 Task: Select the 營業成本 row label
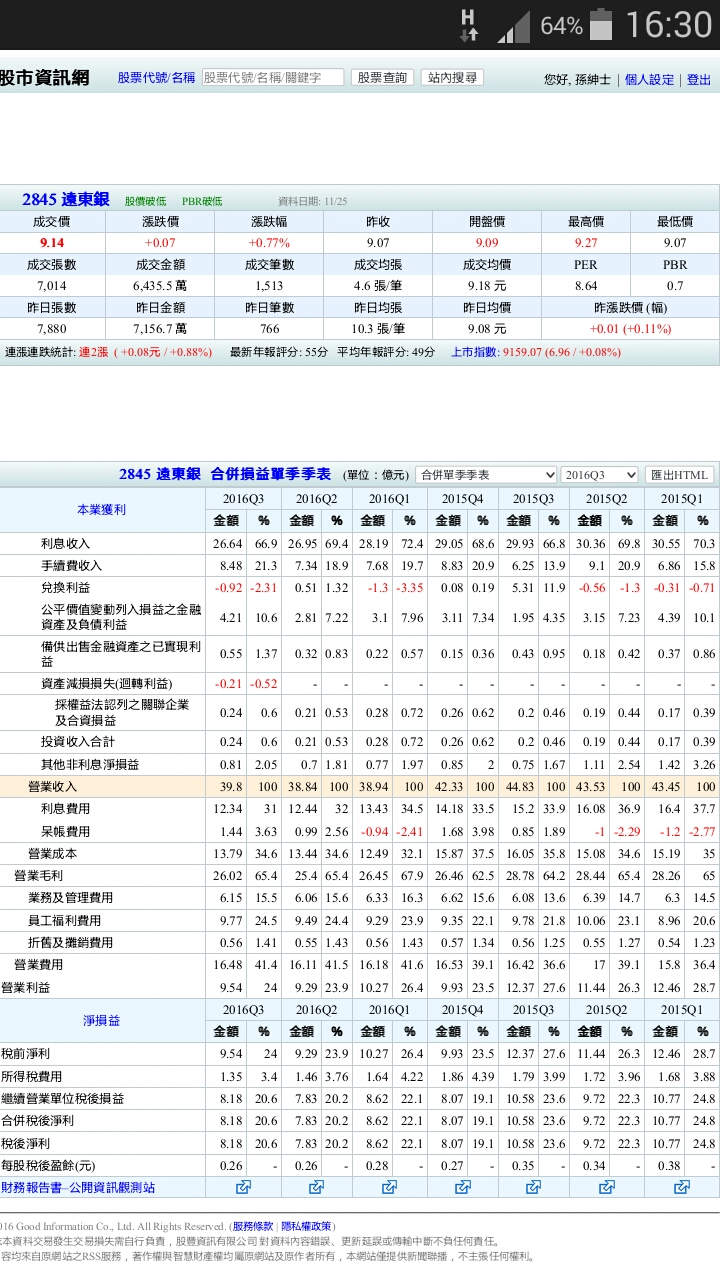[53, 854]
